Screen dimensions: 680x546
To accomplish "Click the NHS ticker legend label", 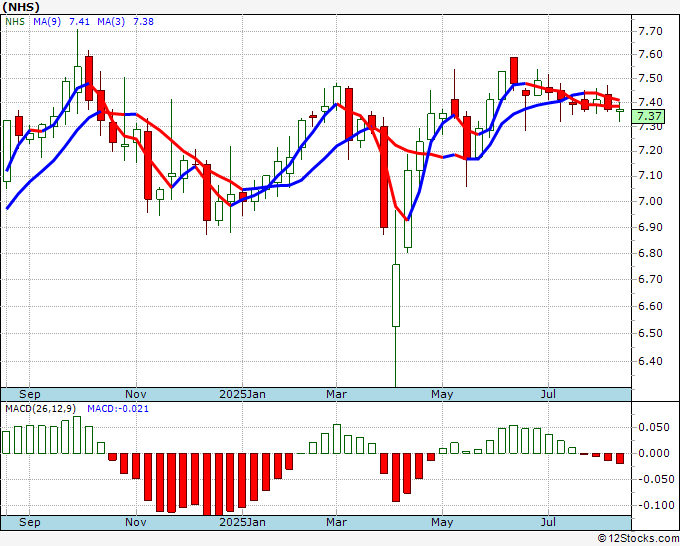I will pos(15,22).
